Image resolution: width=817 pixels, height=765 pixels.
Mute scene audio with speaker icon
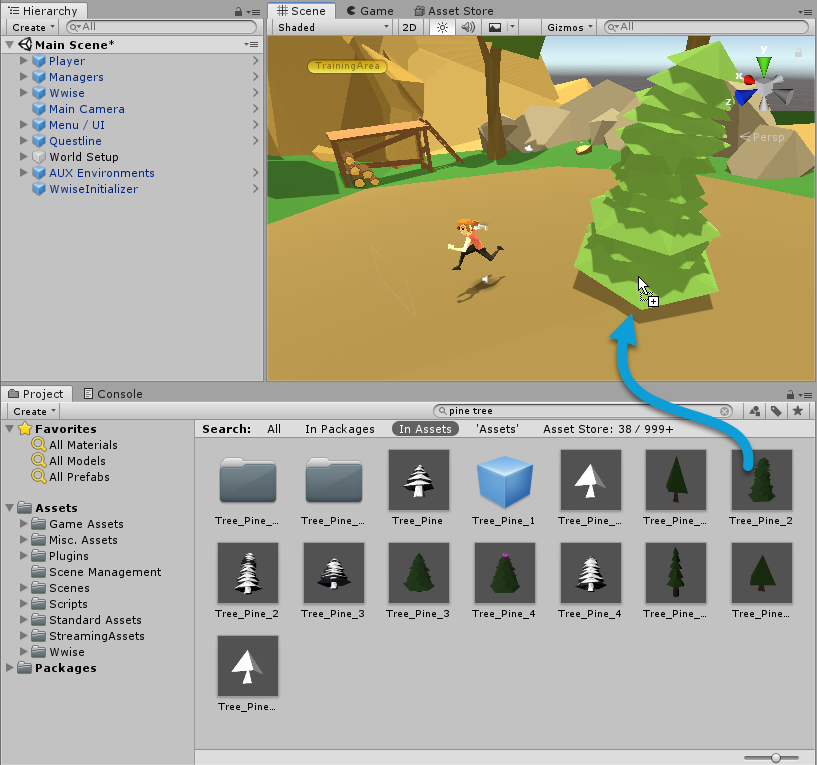pyautogui.click(x=467, y=27)
